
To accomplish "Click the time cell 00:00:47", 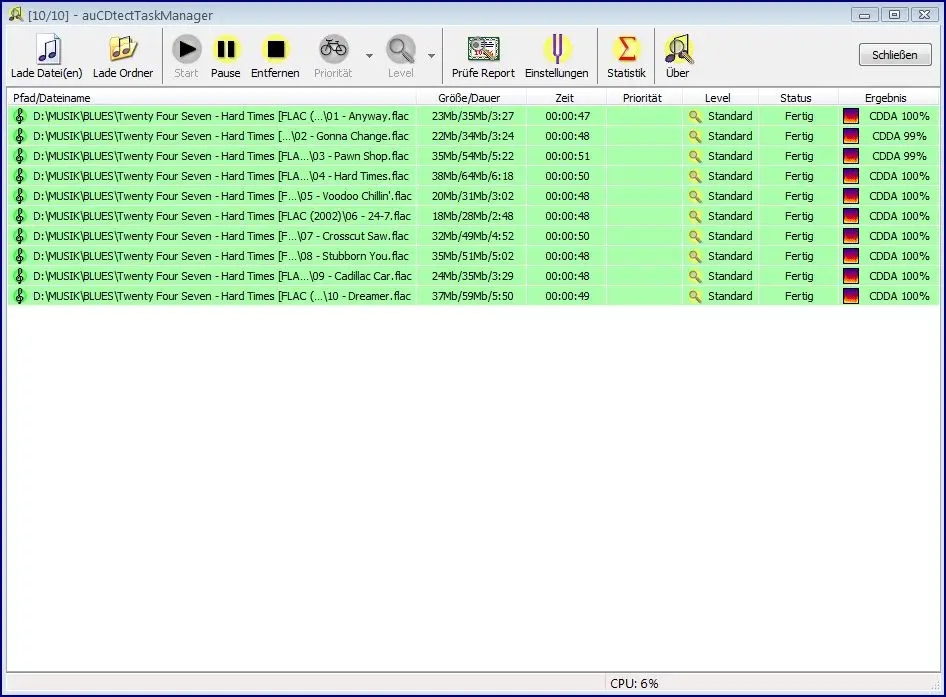I will coord(567,116).
